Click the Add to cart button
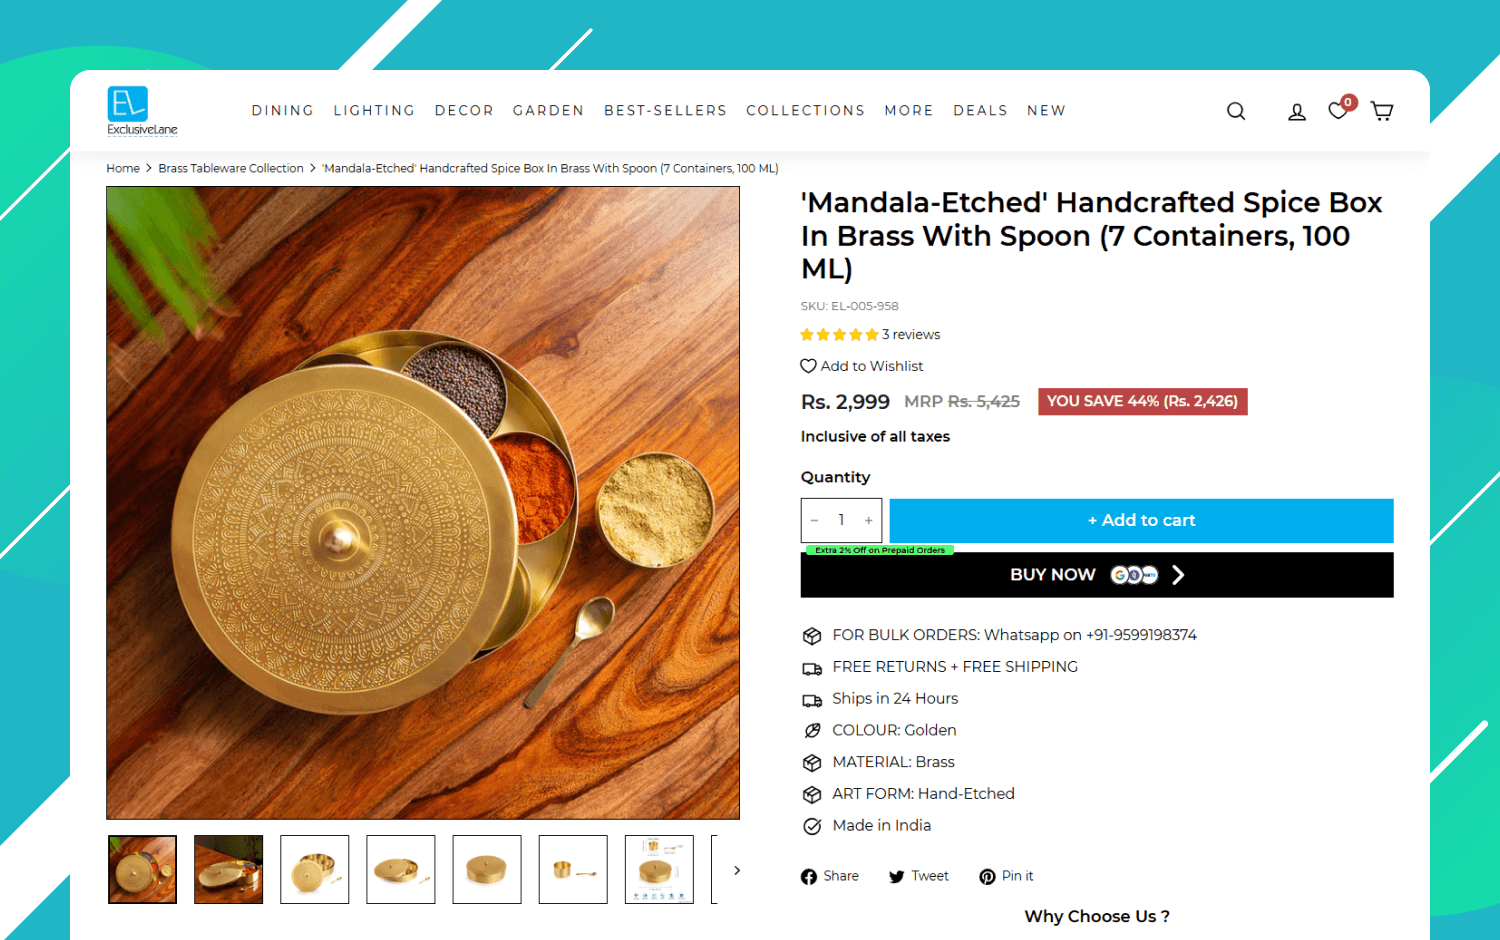The image size is (1500, 940). [x=1141, y=520]
